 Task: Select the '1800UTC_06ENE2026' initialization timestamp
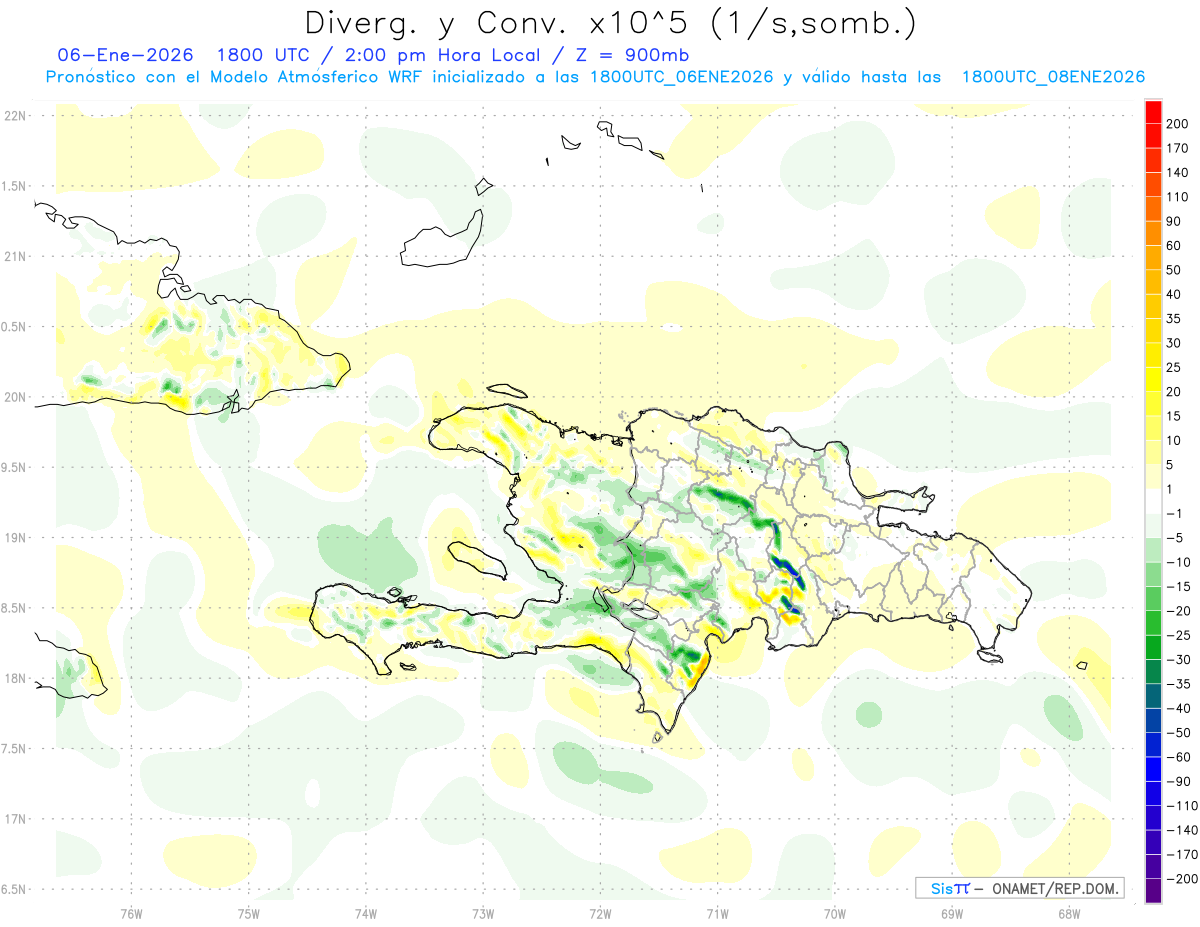[682, 77]
